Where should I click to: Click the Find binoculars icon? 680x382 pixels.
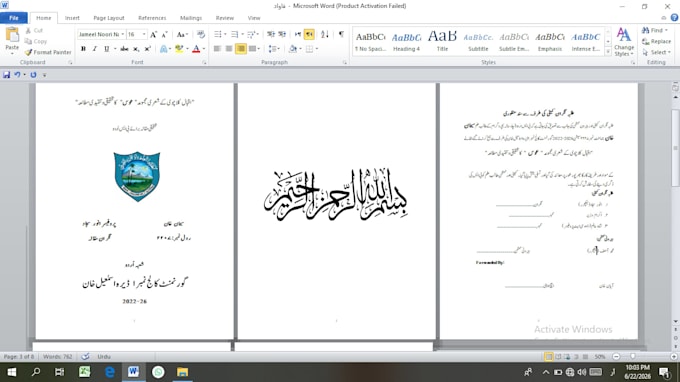click(x=646, y=30)
